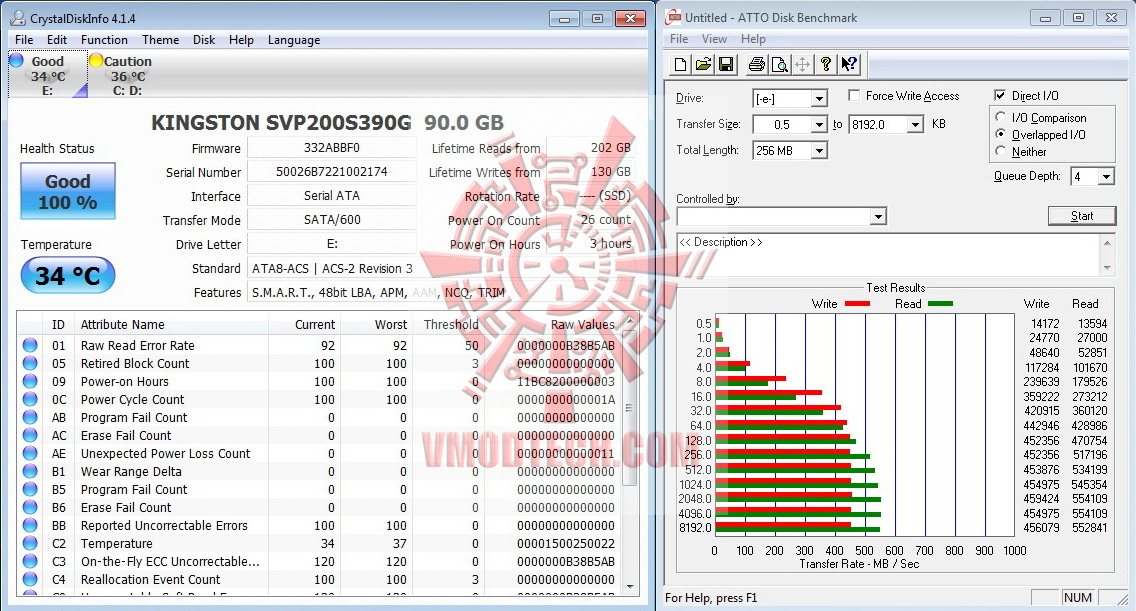This screenshot has height=611, width=1136.
Task: Enable the Force Write Access checkbox
Action: point(854,96)
